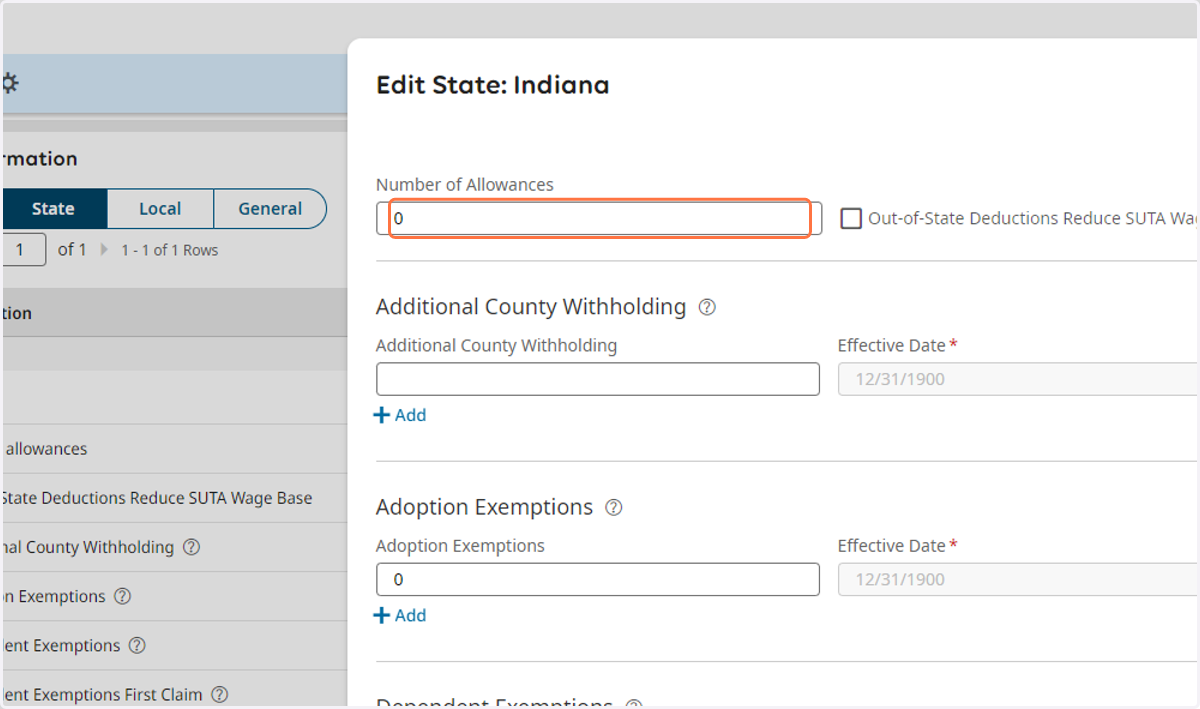Click help icon next to County Withholding row

coord(192,547)
